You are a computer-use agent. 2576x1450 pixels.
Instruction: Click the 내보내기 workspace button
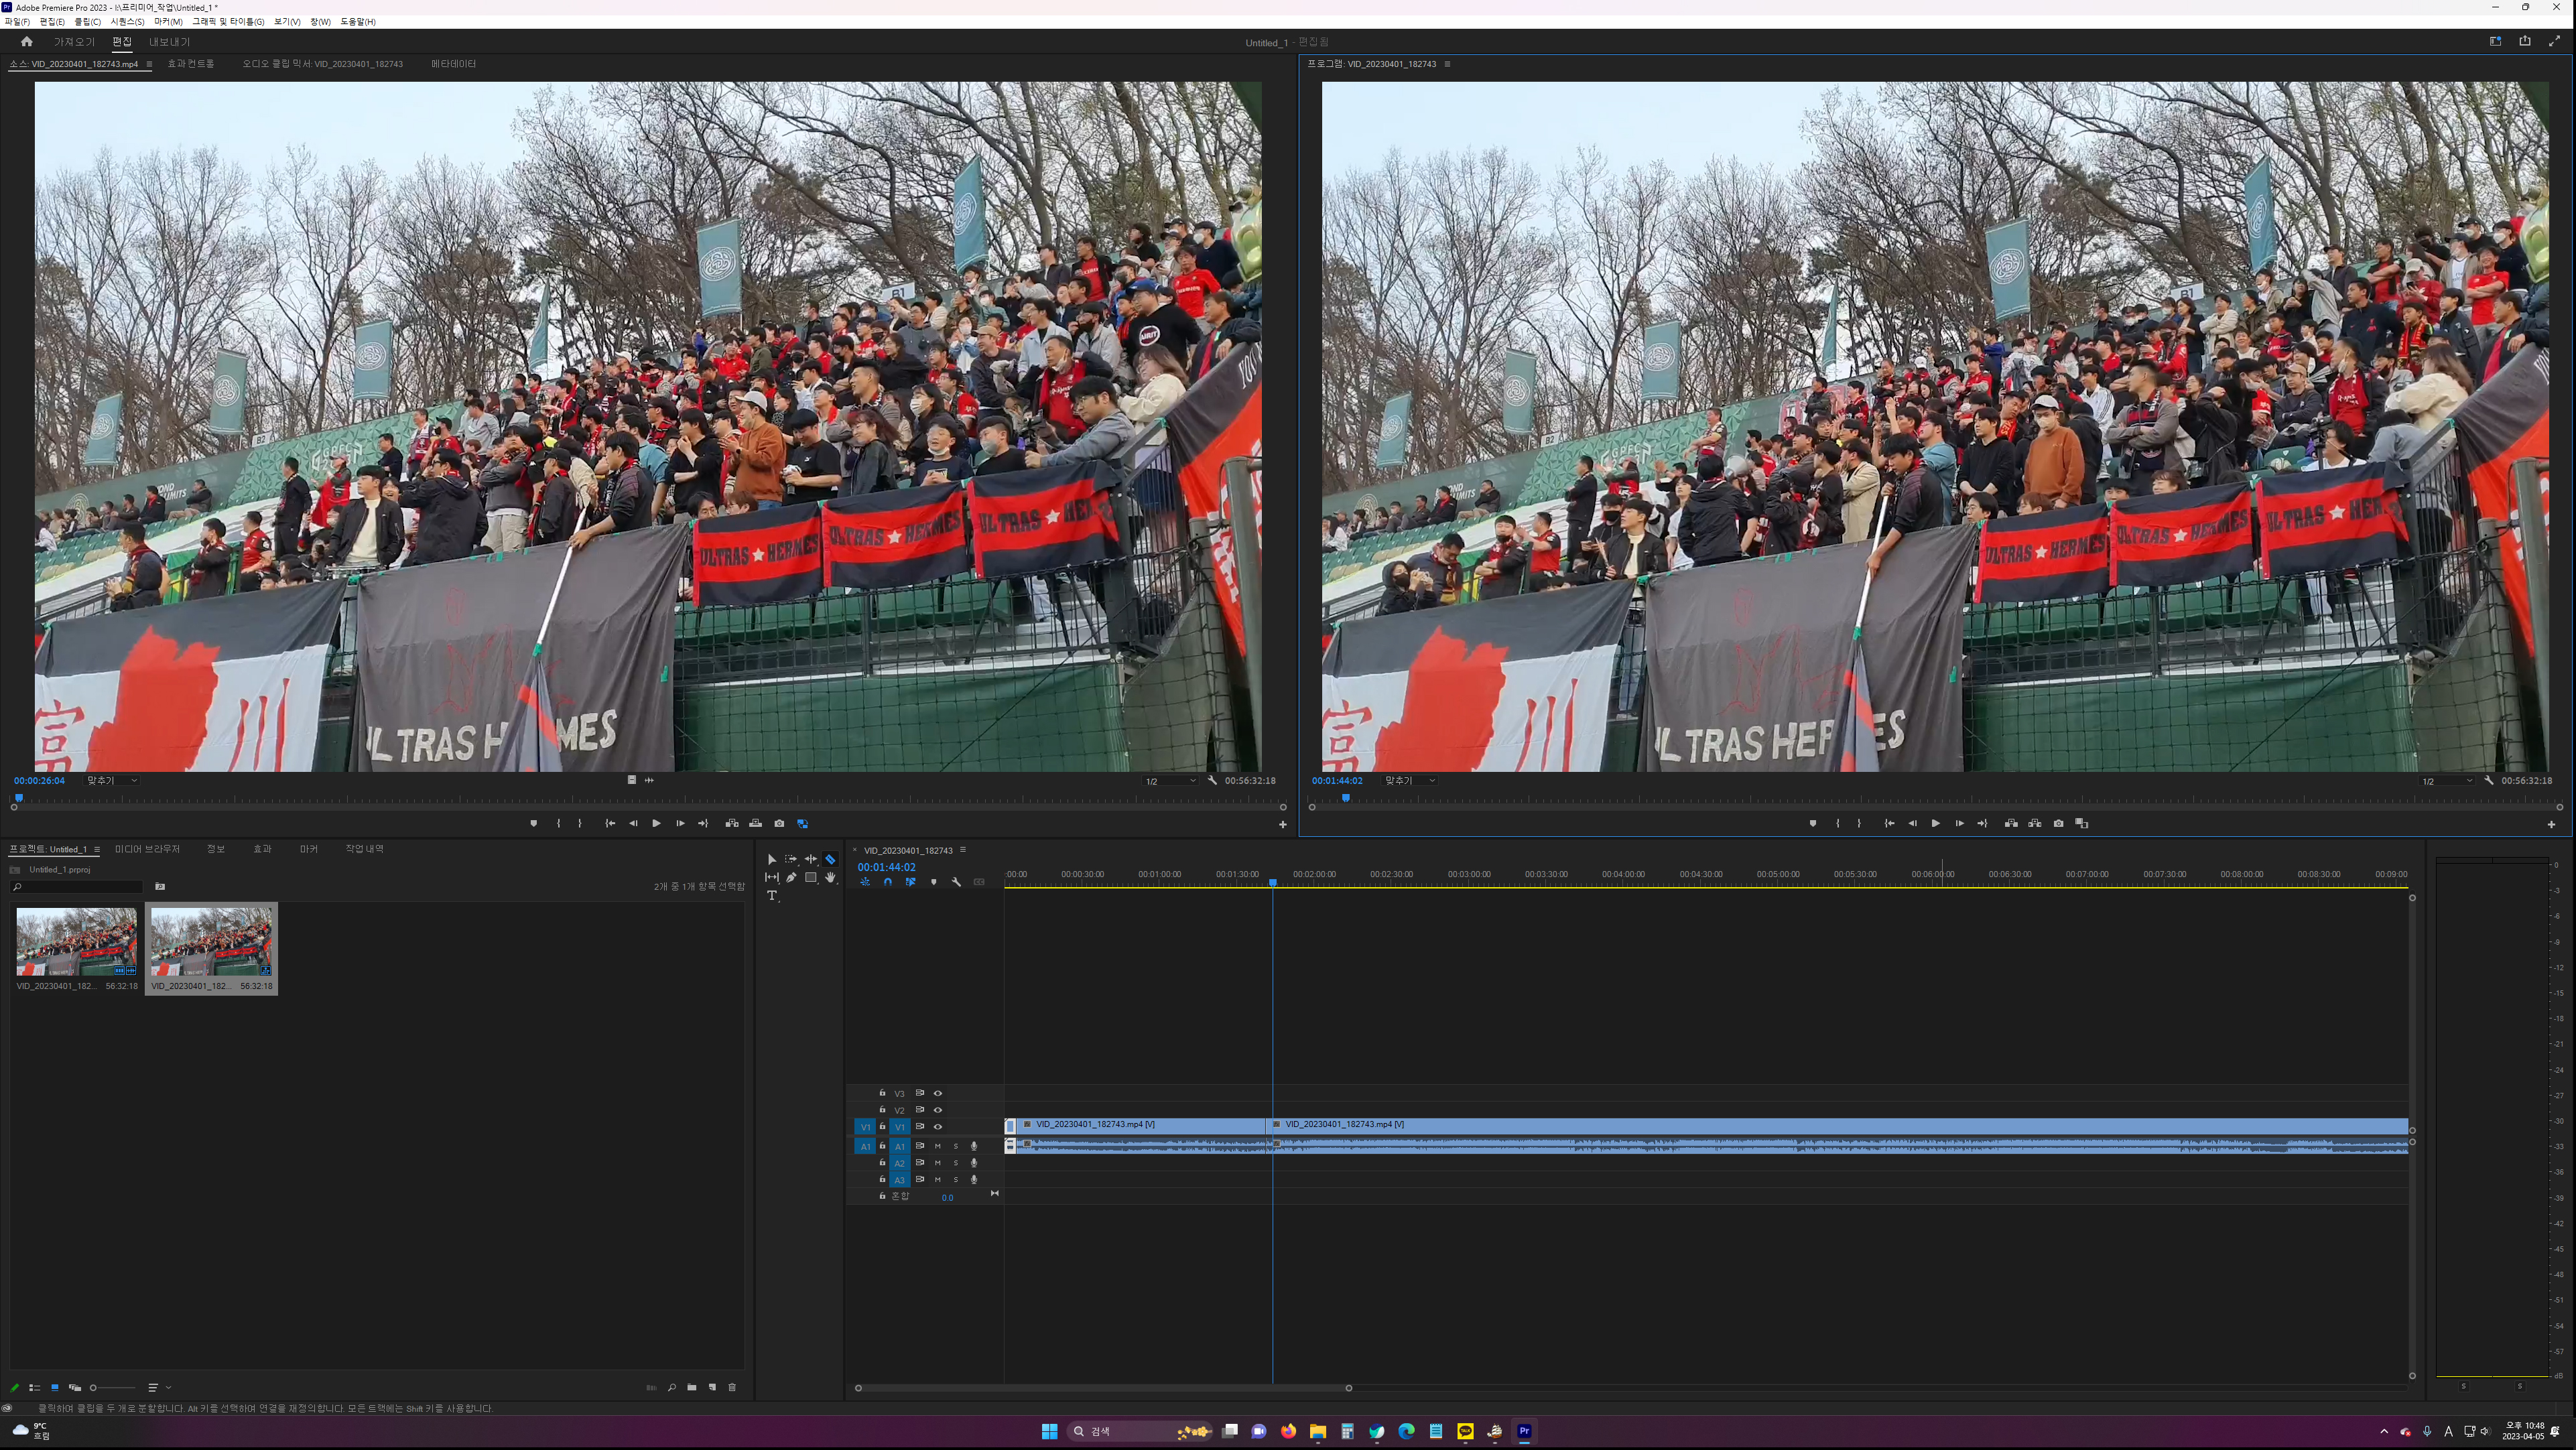(x=169, y=42)
